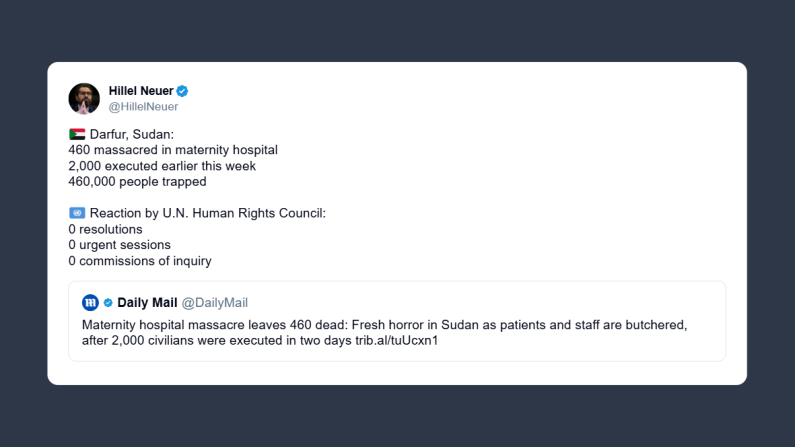Click Daily Mail's verified badge
Image resolution: width=795 pixels, height=447 pixels.
click(108, 302)
